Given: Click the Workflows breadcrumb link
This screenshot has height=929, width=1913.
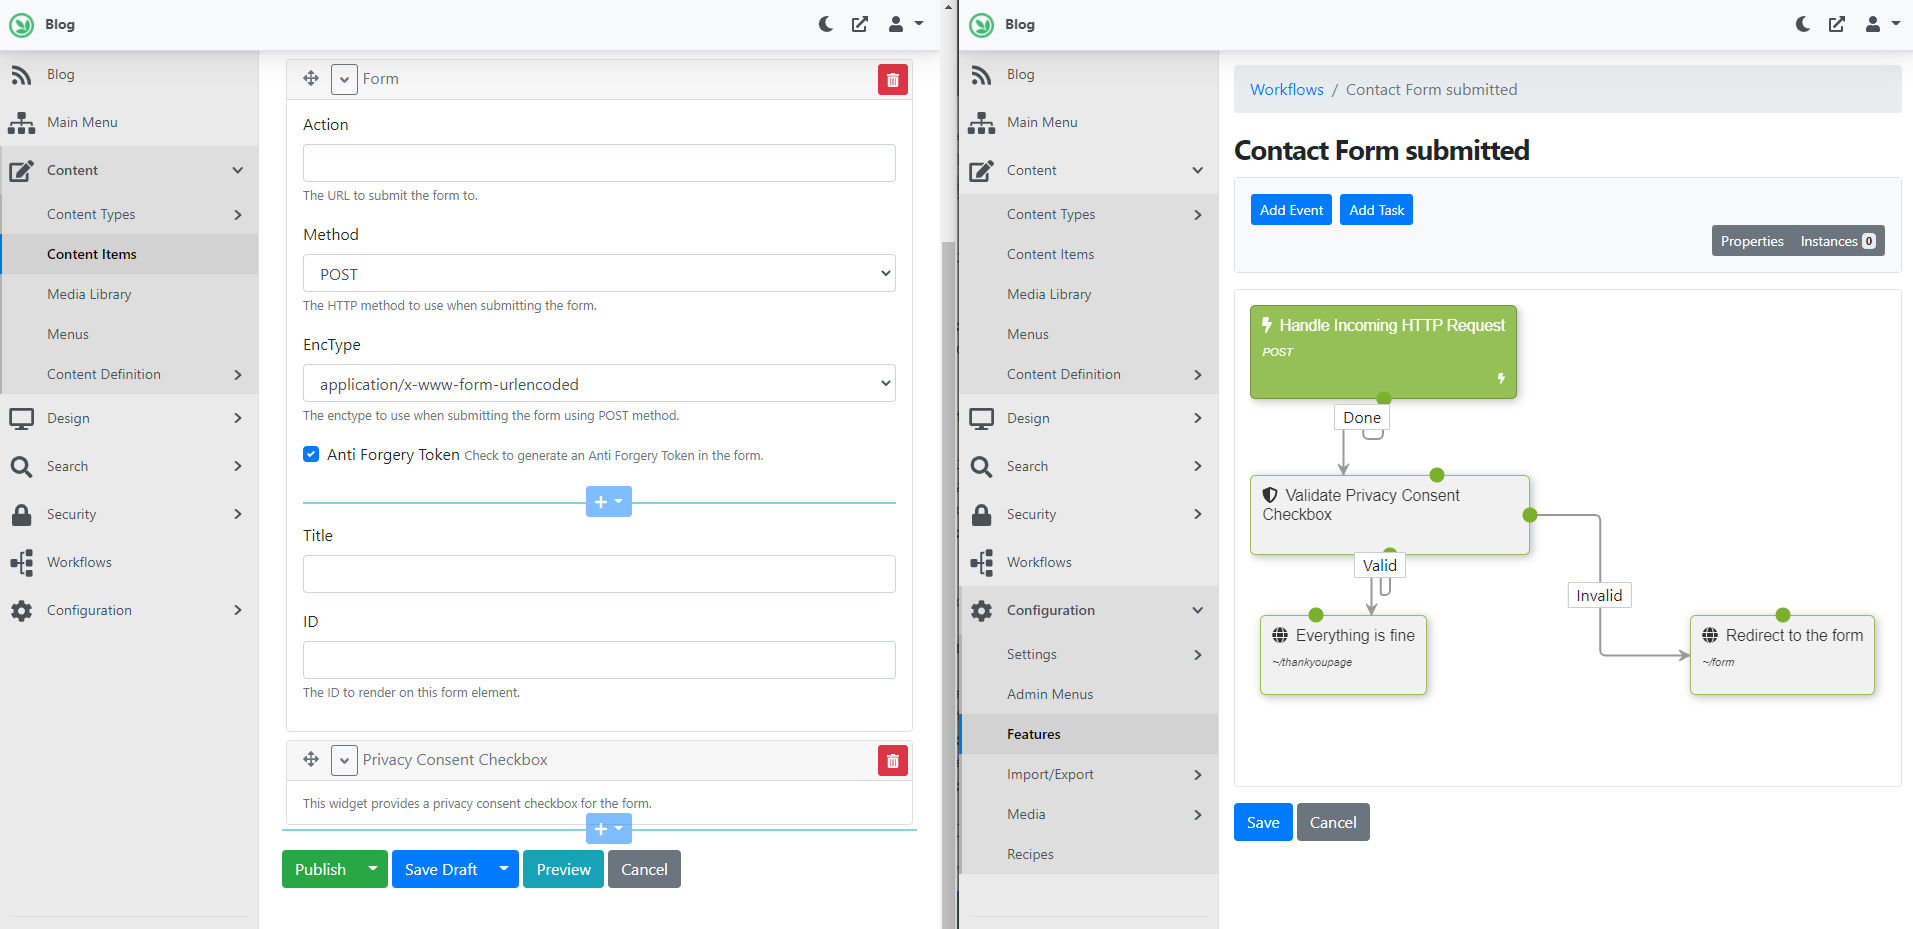Looking at the screenshot, I should (1287, 89).
